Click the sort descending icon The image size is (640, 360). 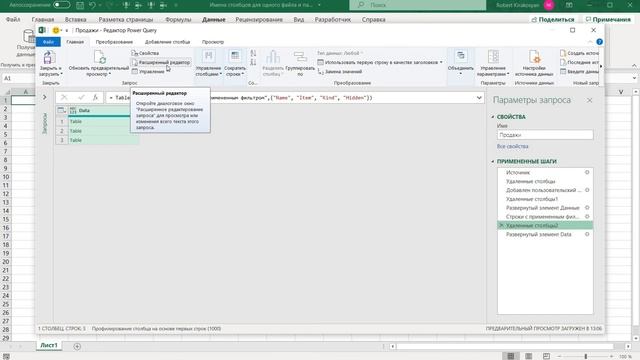pos(253,62)
